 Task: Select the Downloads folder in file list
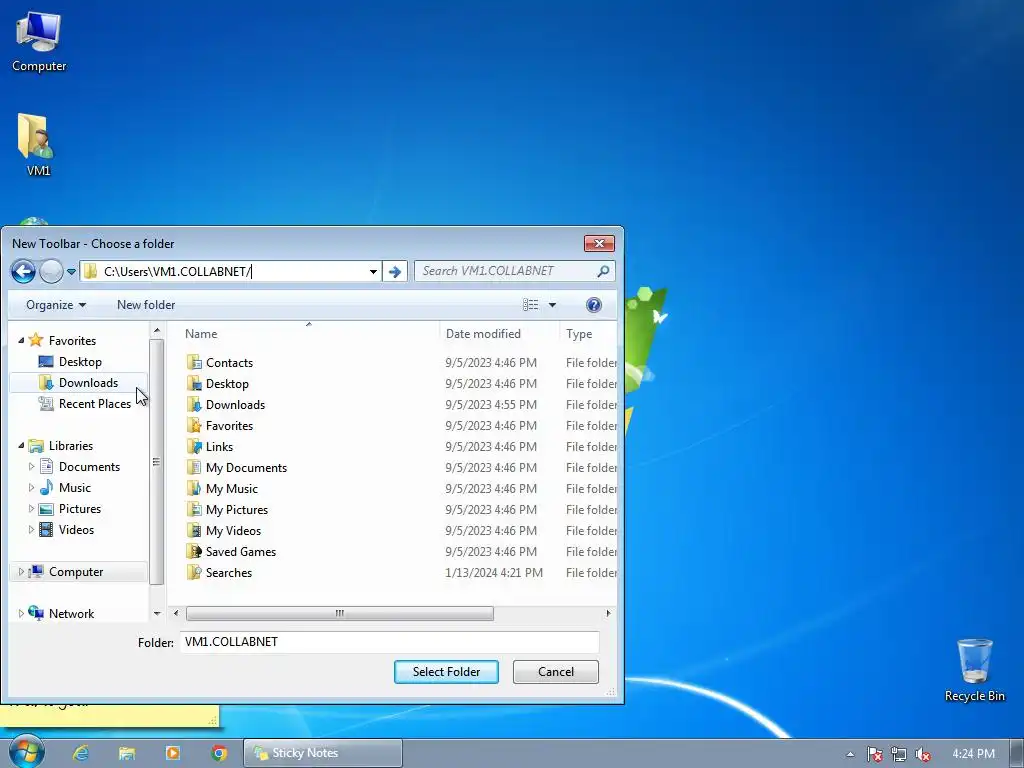(x=235, y=404)
